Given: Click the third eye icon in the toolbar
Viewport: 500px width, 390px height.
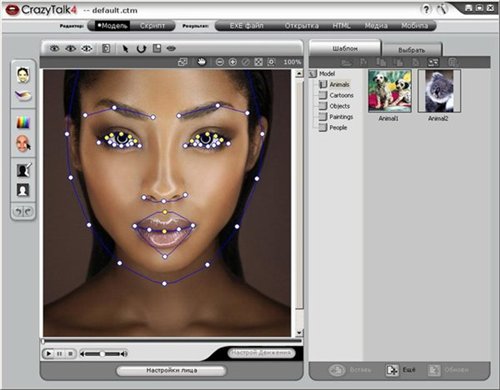Looking at the screenshot, I should point(87,49).
